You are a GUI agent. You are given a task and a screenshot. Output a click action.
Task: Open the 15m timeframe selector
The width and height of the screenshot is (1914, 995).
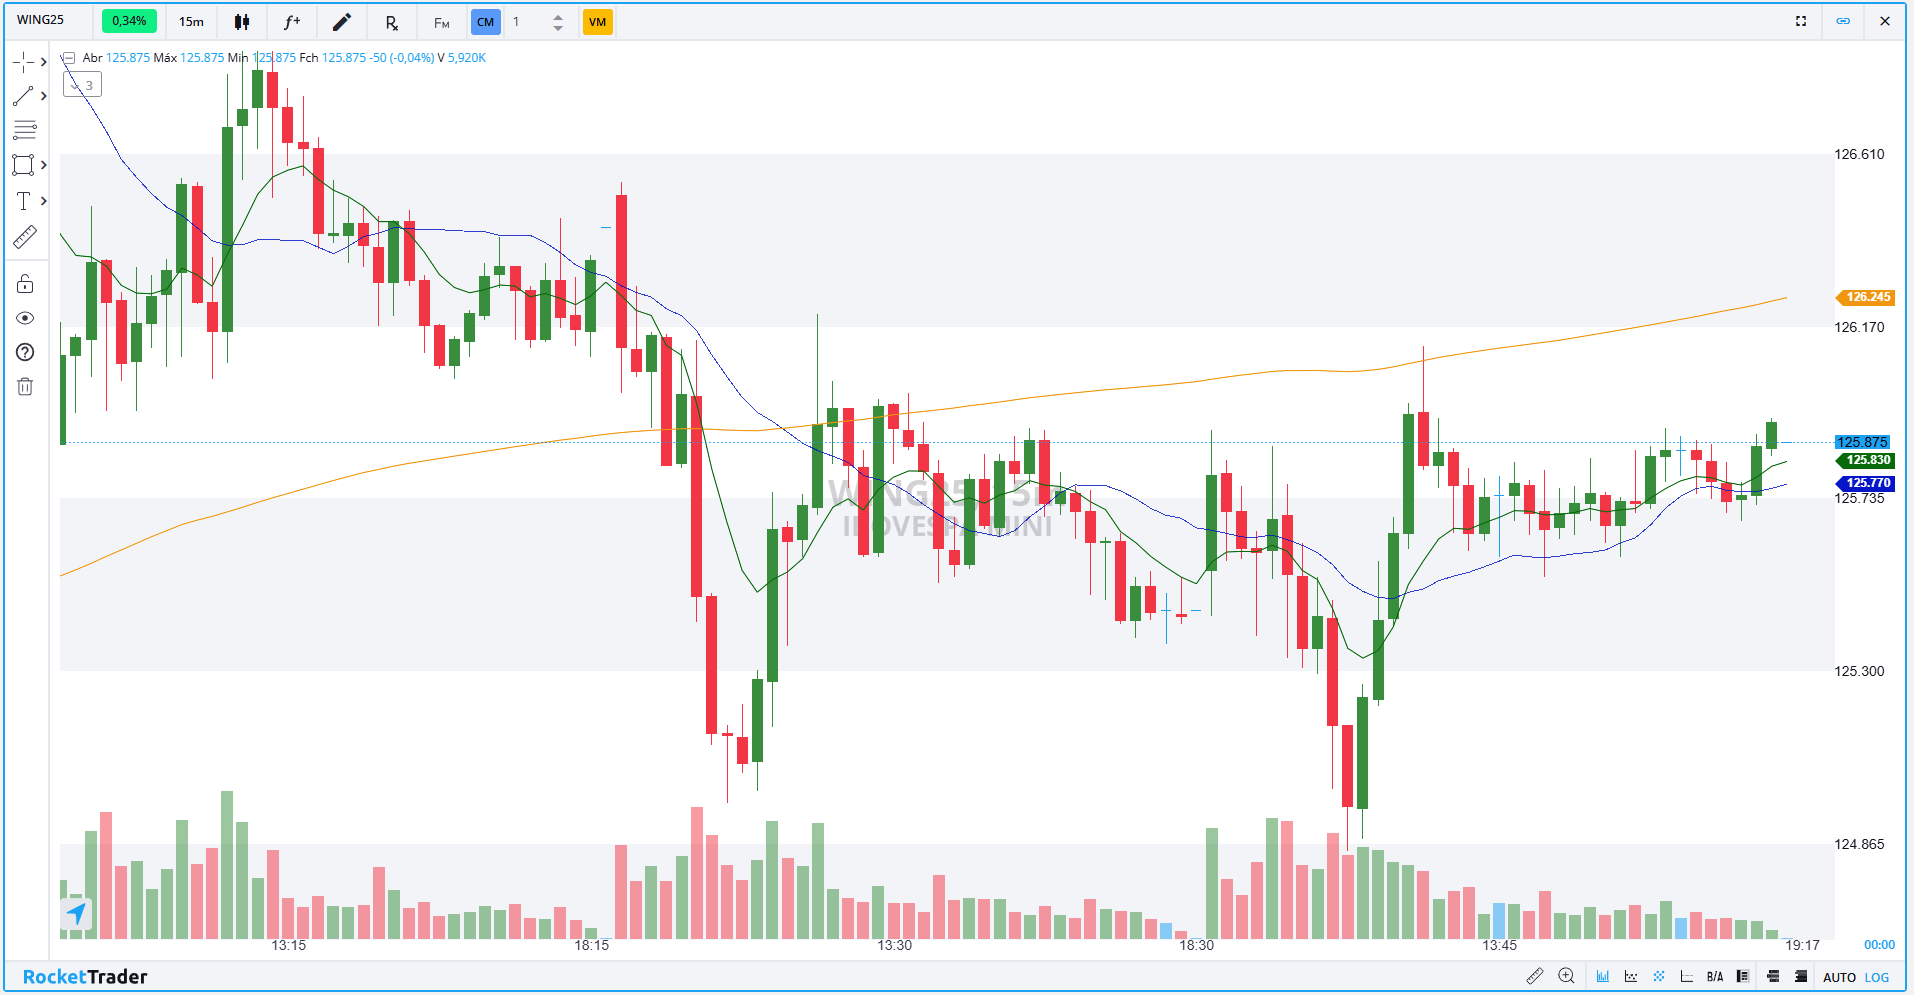[191, 22]
